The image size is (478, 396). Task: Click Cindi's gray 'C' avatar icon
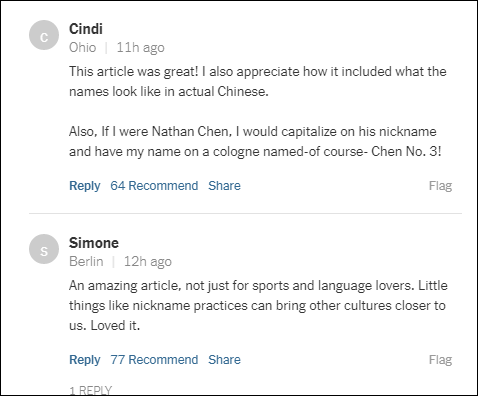(44, 35)
